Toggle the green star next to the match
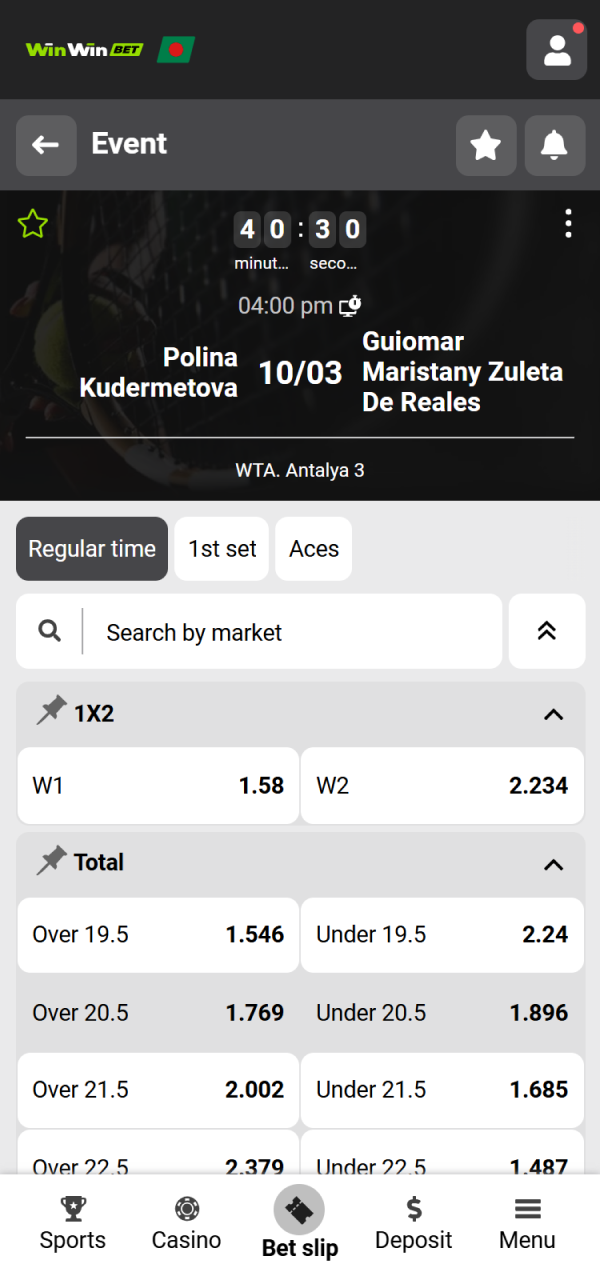The height and width of the screenshot is (1280, 600). click(32, 224)
